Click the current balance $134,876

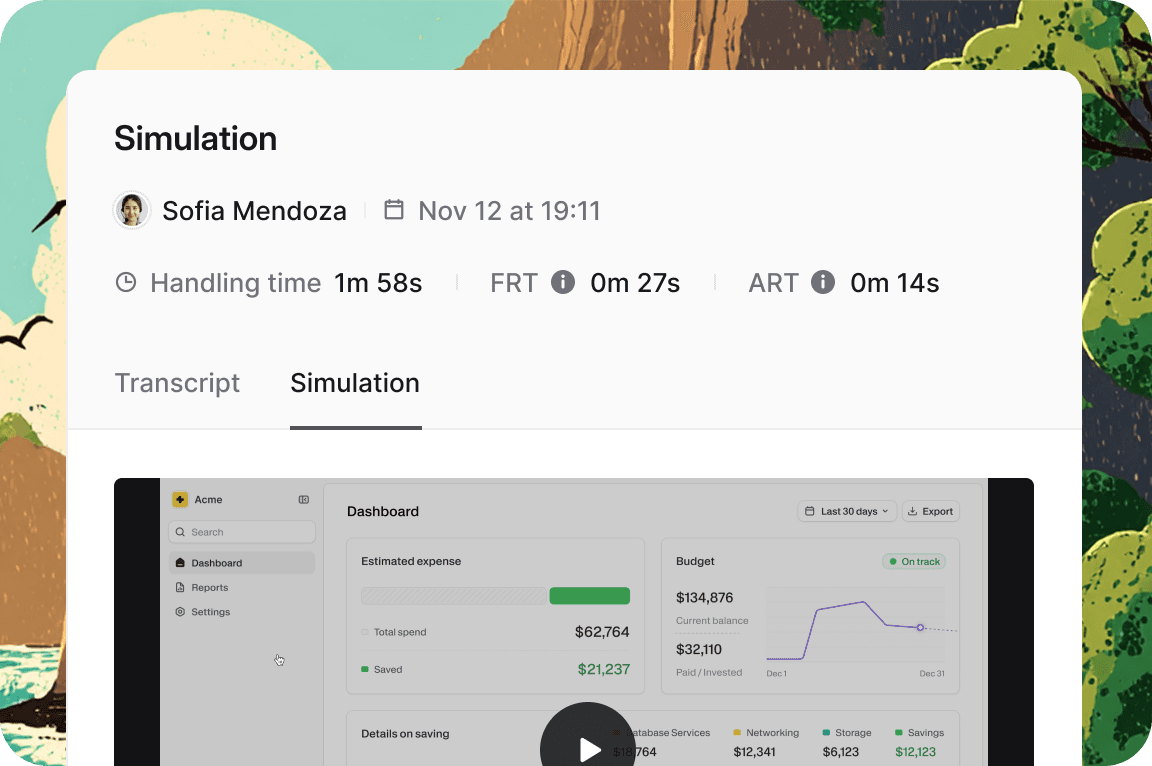tap(705, 598)
